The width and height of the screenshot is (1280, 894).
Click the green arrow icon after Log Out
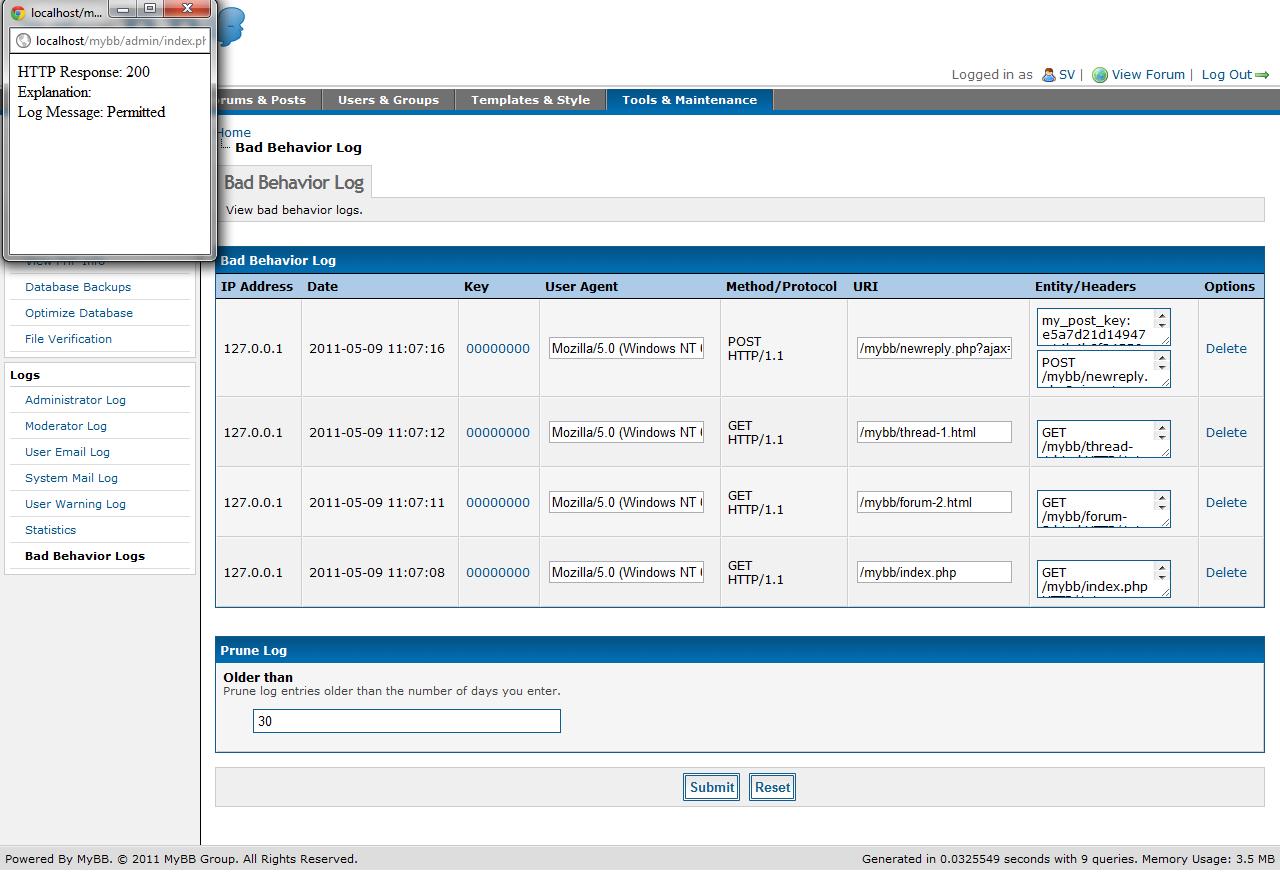click(1262, 75)
